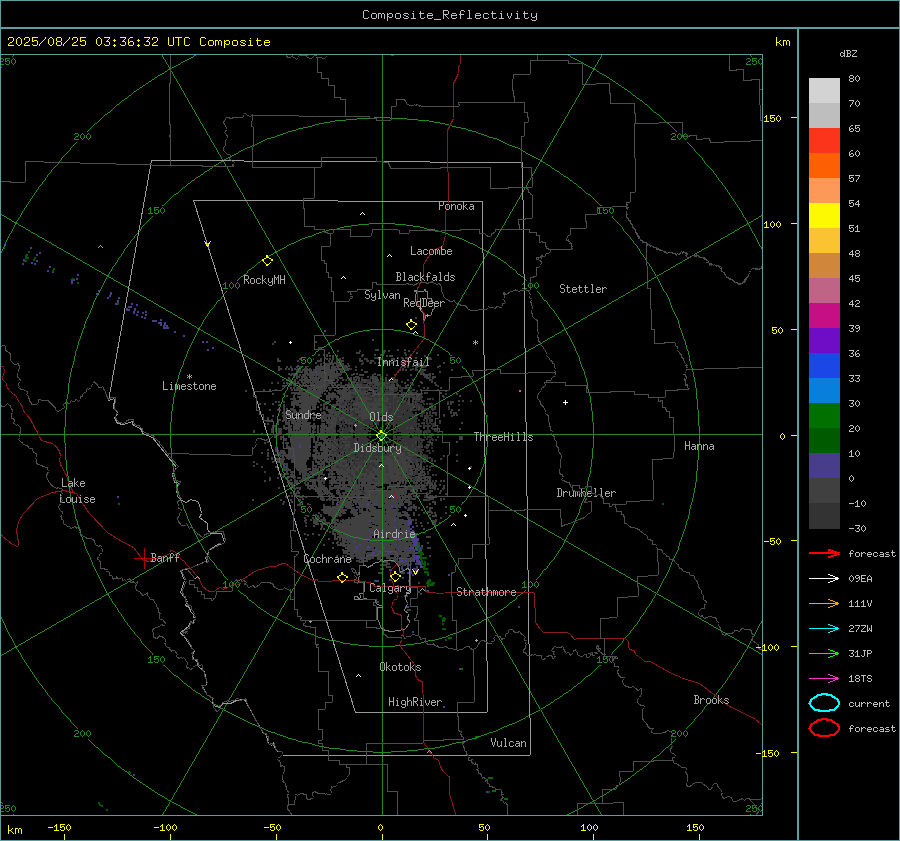Click the Sundre city label

pos(303,414)
